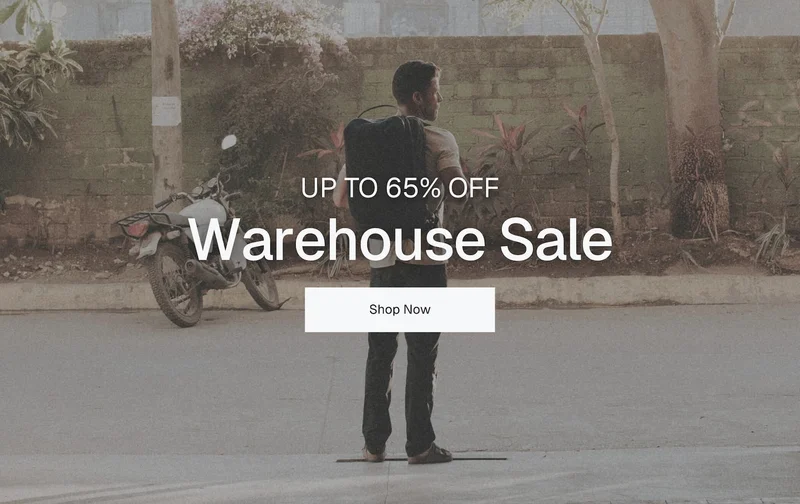Click the Shop Now button

[x=399, y=310]
